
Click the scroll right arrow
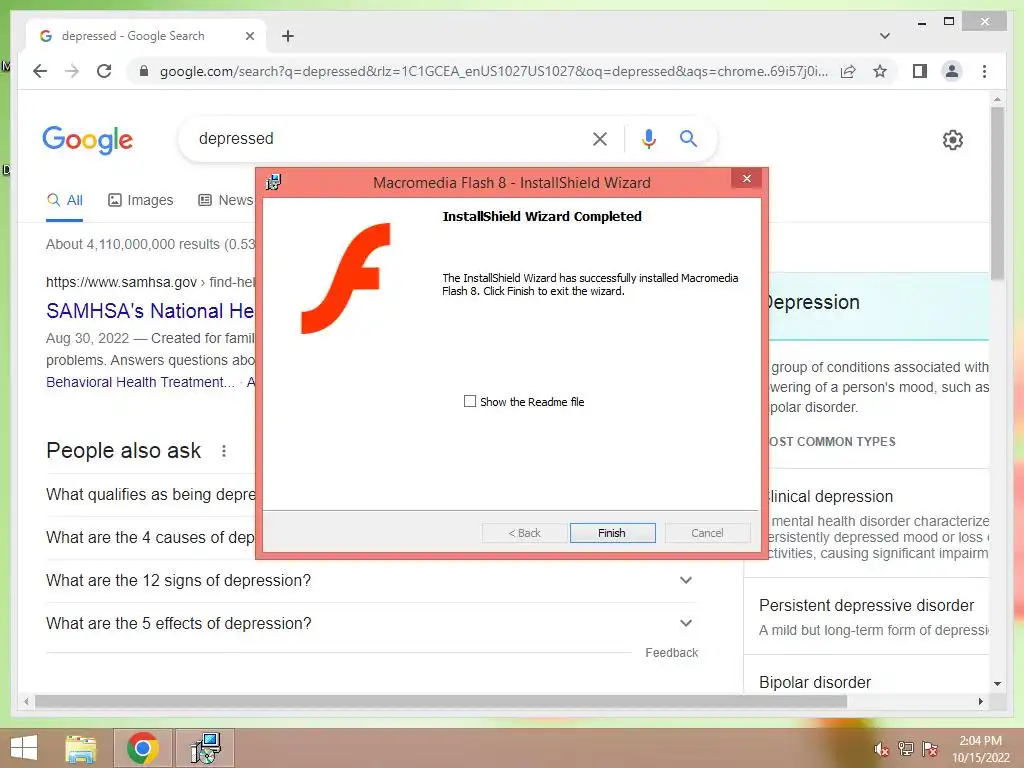coord(980,701)
